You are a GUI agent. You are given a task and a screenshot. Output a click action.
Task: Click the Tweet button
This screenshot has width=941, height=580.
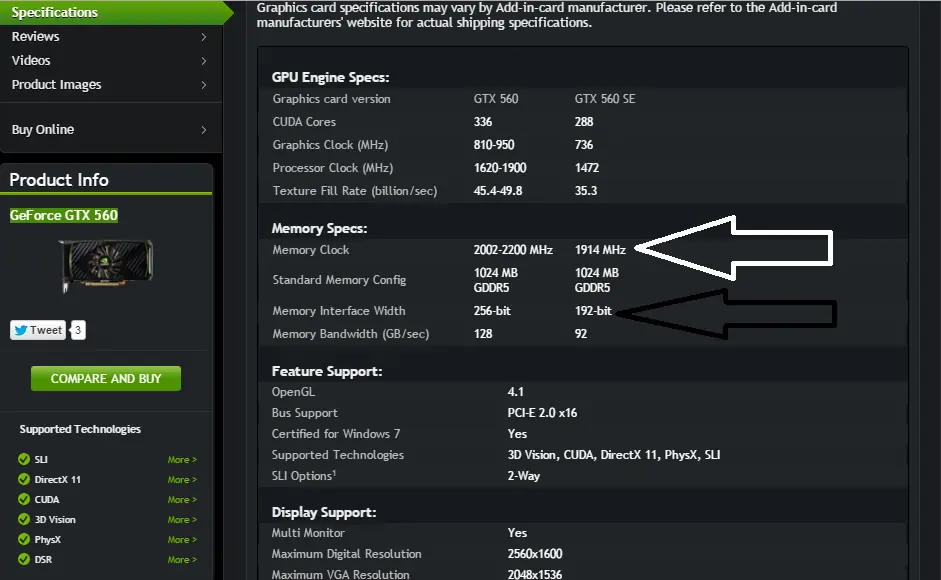click(38, 330)
